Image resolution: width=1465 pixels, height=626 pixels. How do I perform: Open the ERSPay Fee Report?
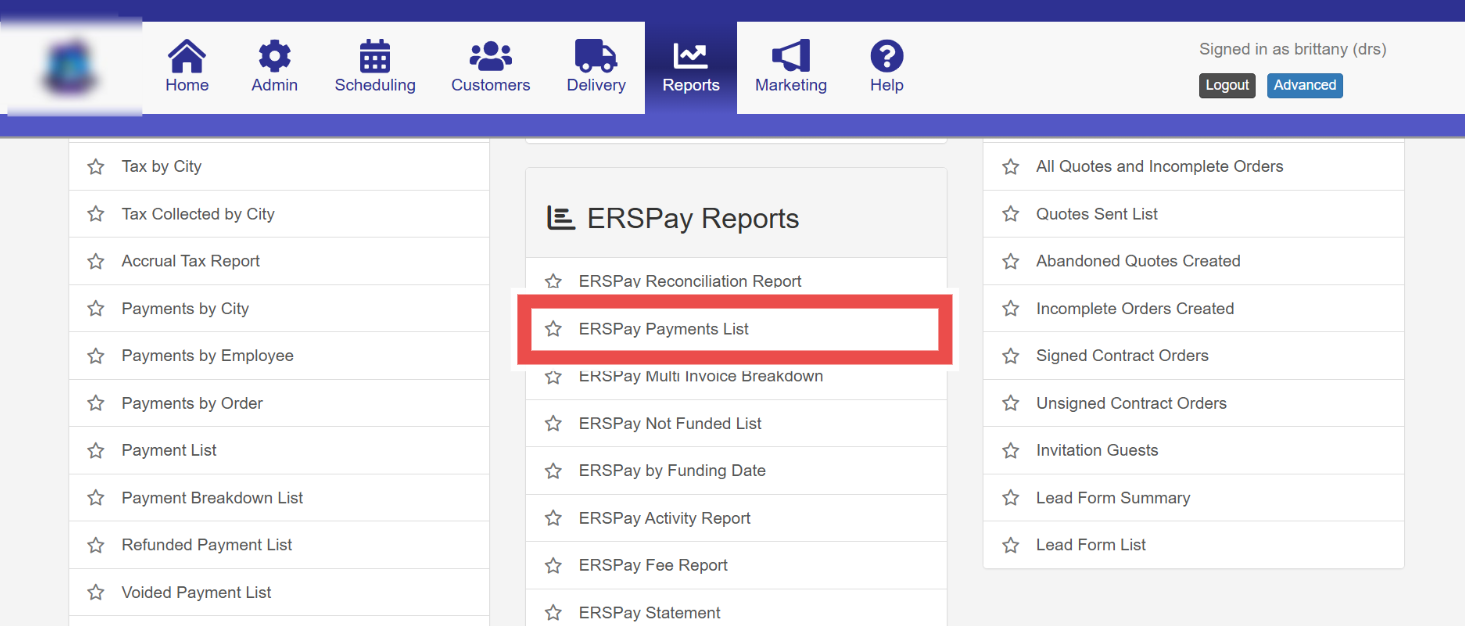pos(653,565)
